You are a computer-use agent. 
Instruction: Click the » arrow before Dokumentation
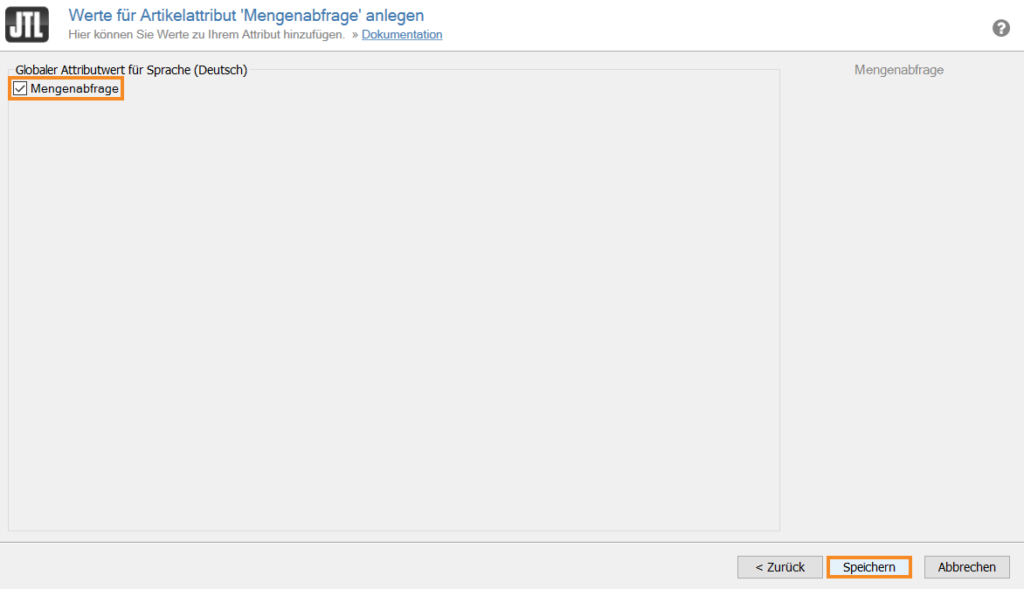click(354, 35)
